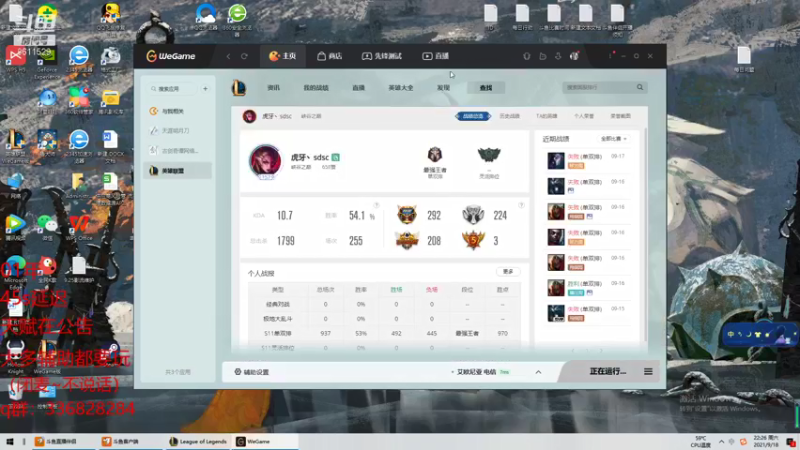The image size is (800, 450).
Task: Click the WeGame taskbar button
Action: 265,442
